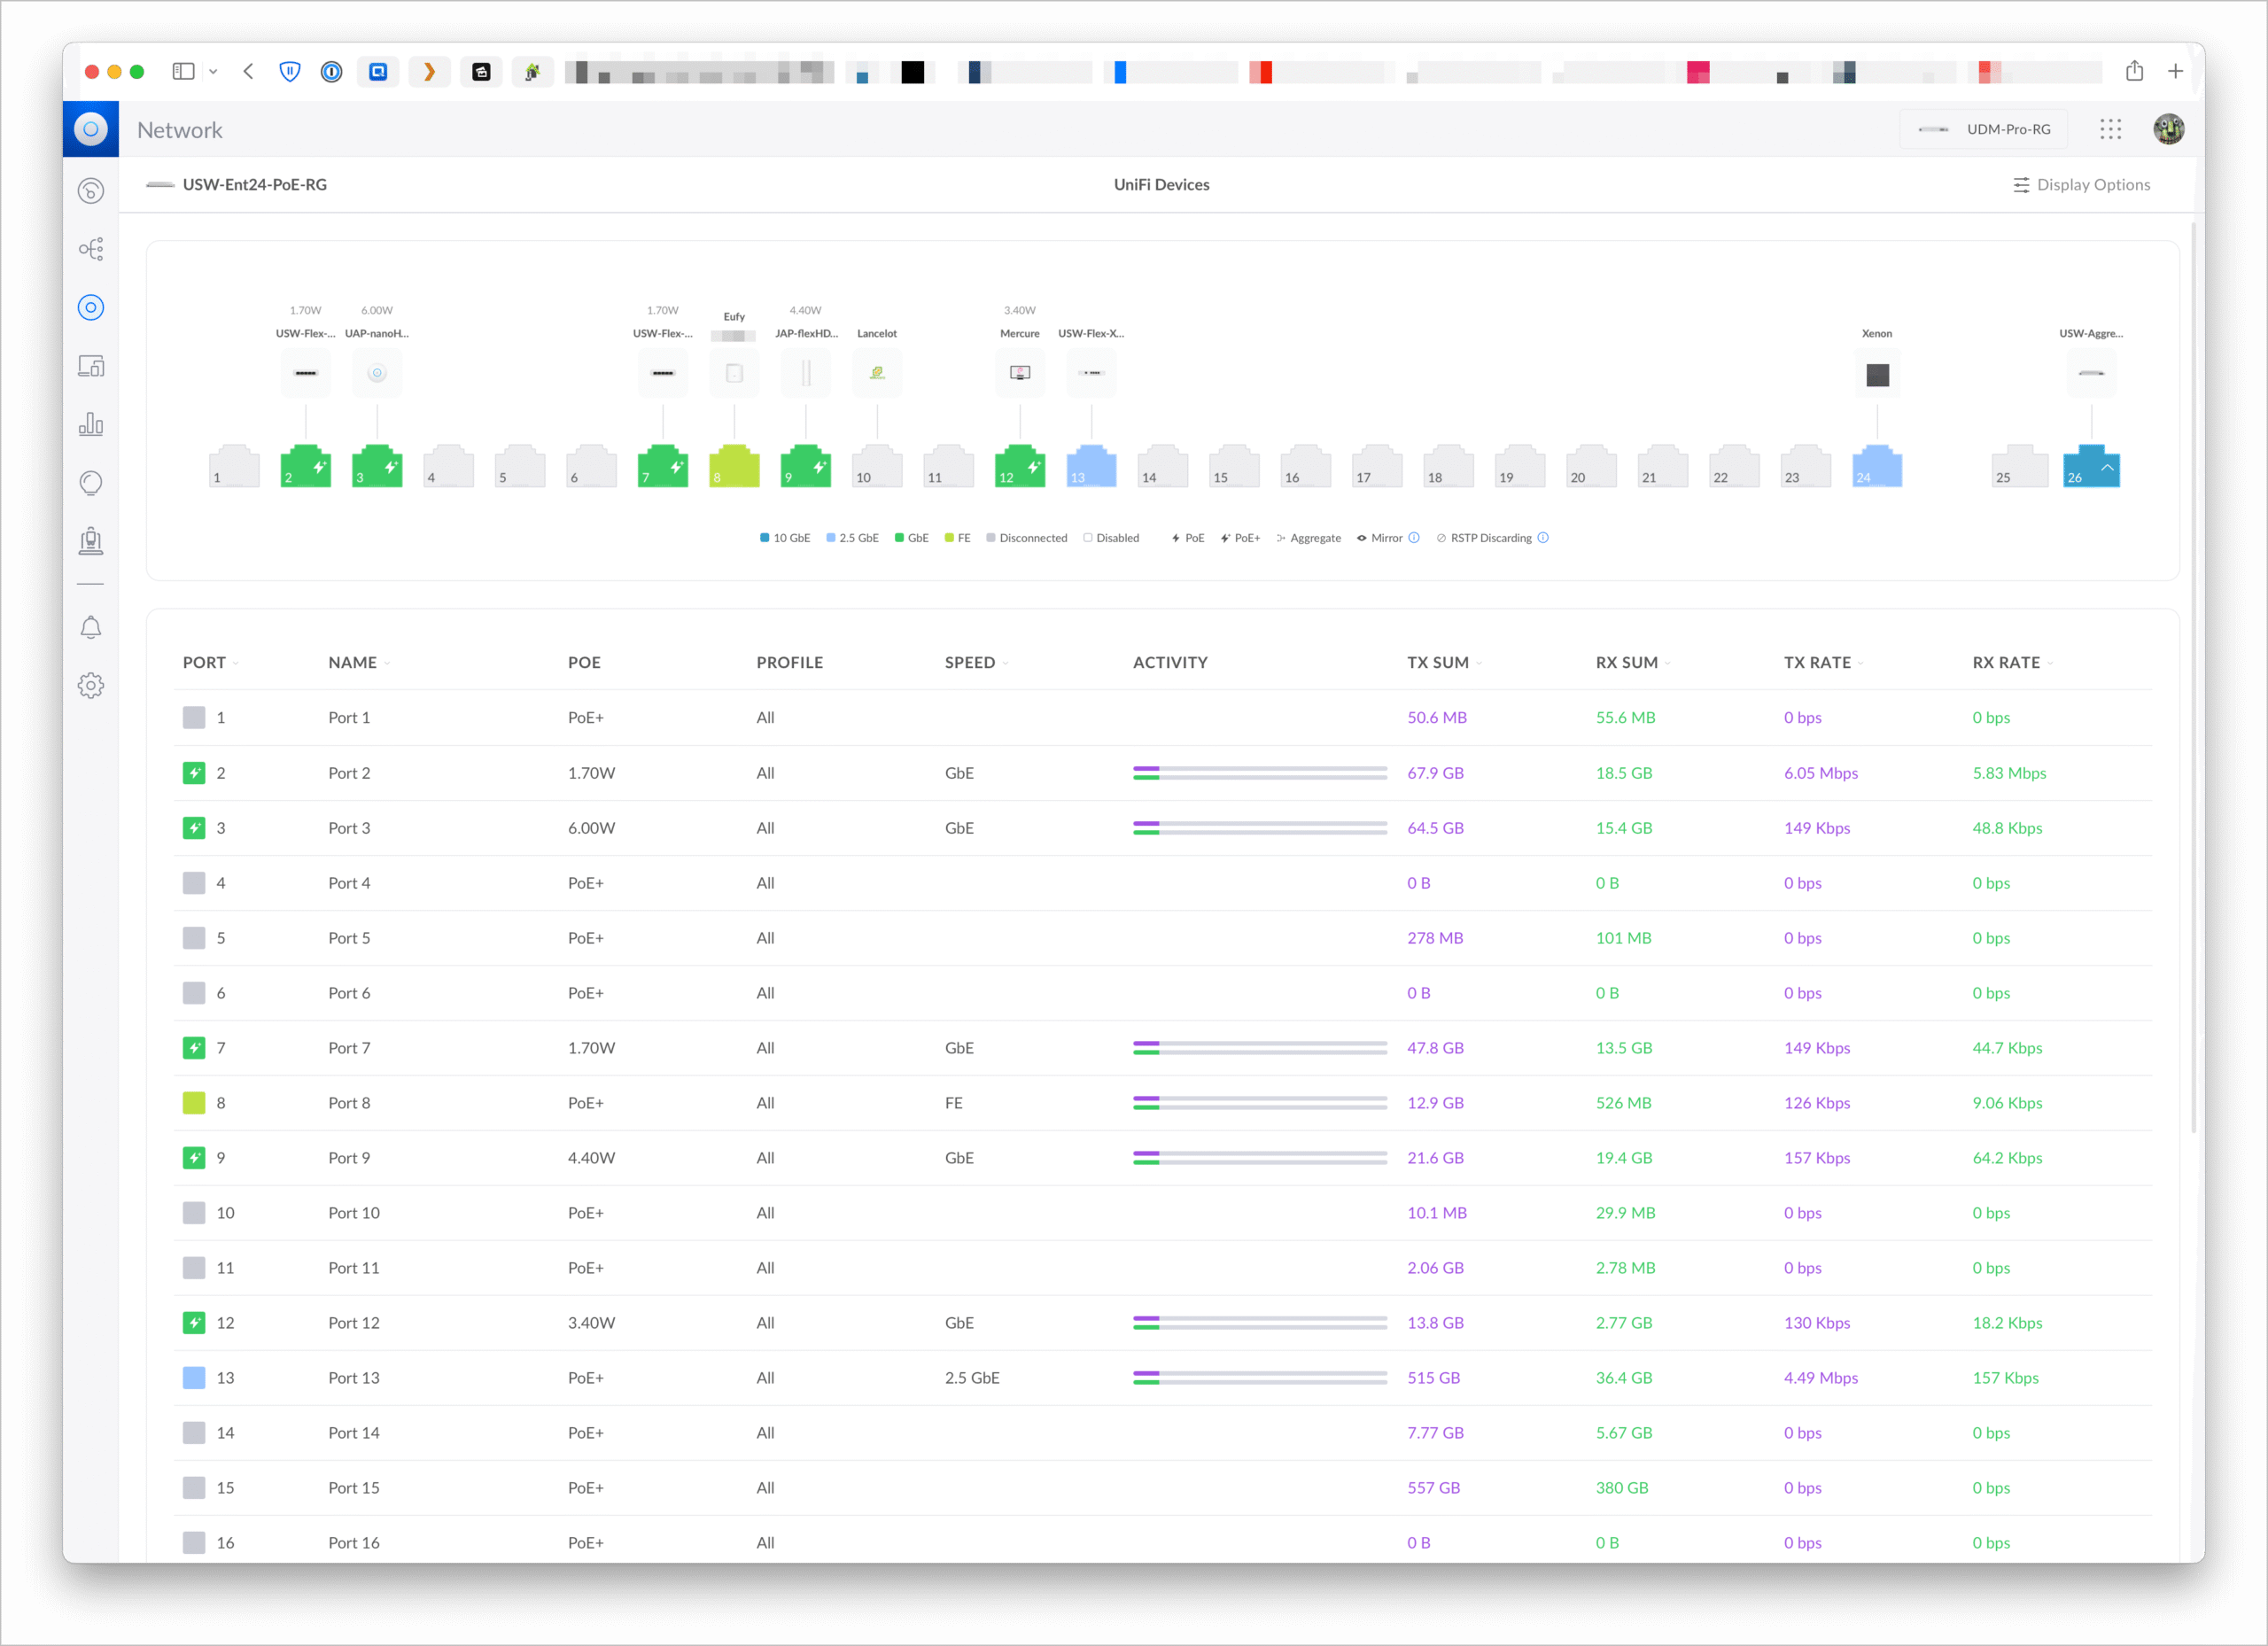
Task: Select the UniFi Devices circle icon in sidebar
Action: (91, 308)
